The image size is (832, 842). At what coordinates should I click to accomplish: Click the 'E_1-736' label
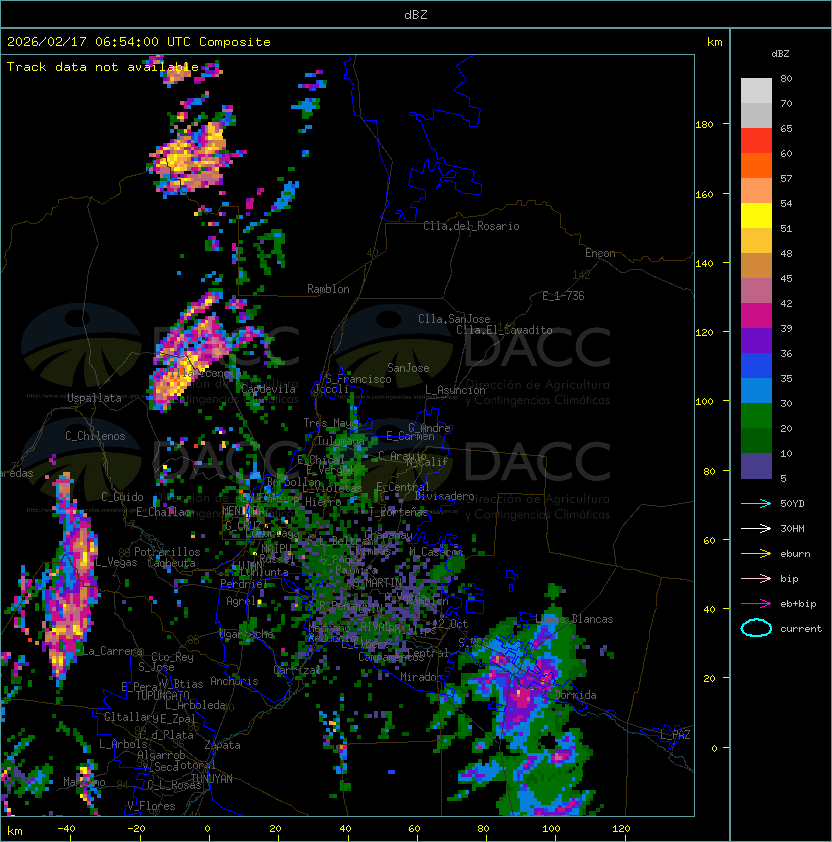(563, 296)
